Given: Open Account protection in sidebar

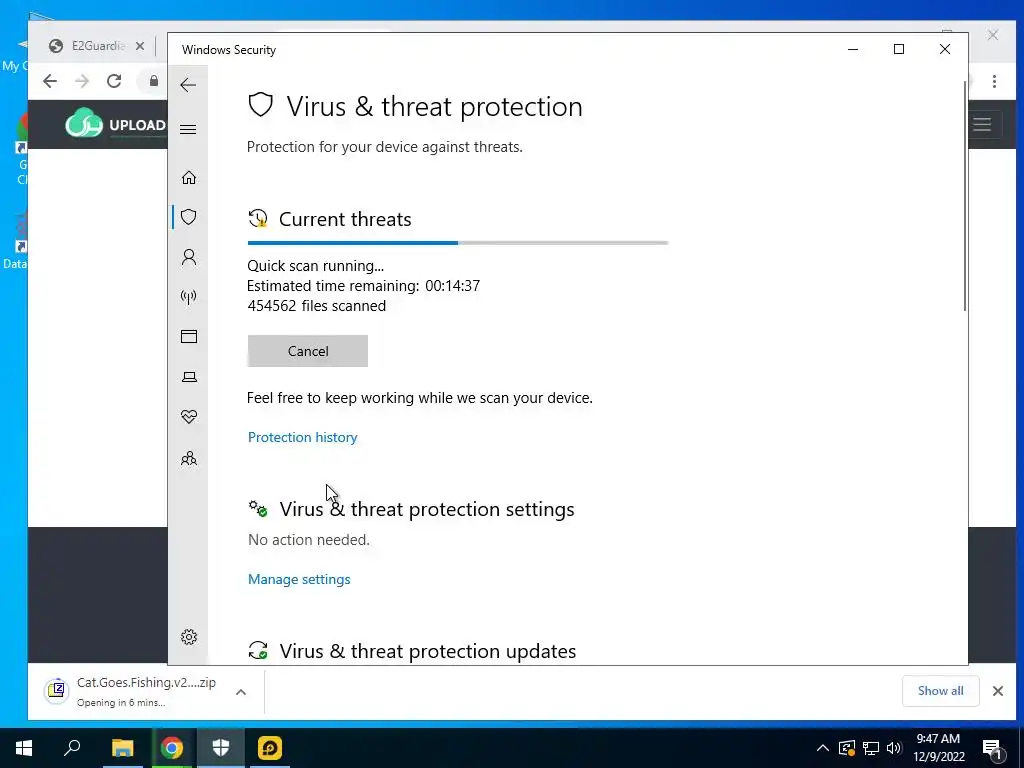Looking at the screenshot, I should pos(189,257).
